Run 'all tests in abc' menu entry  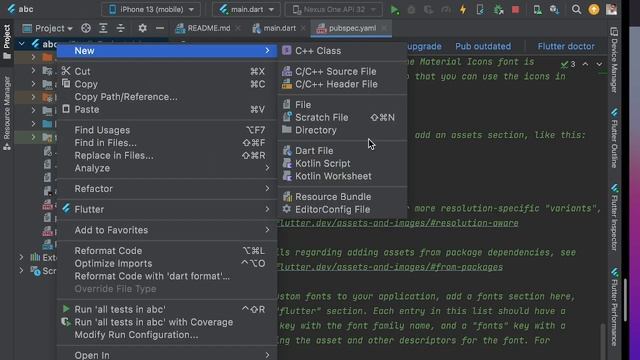click(167, 309)
